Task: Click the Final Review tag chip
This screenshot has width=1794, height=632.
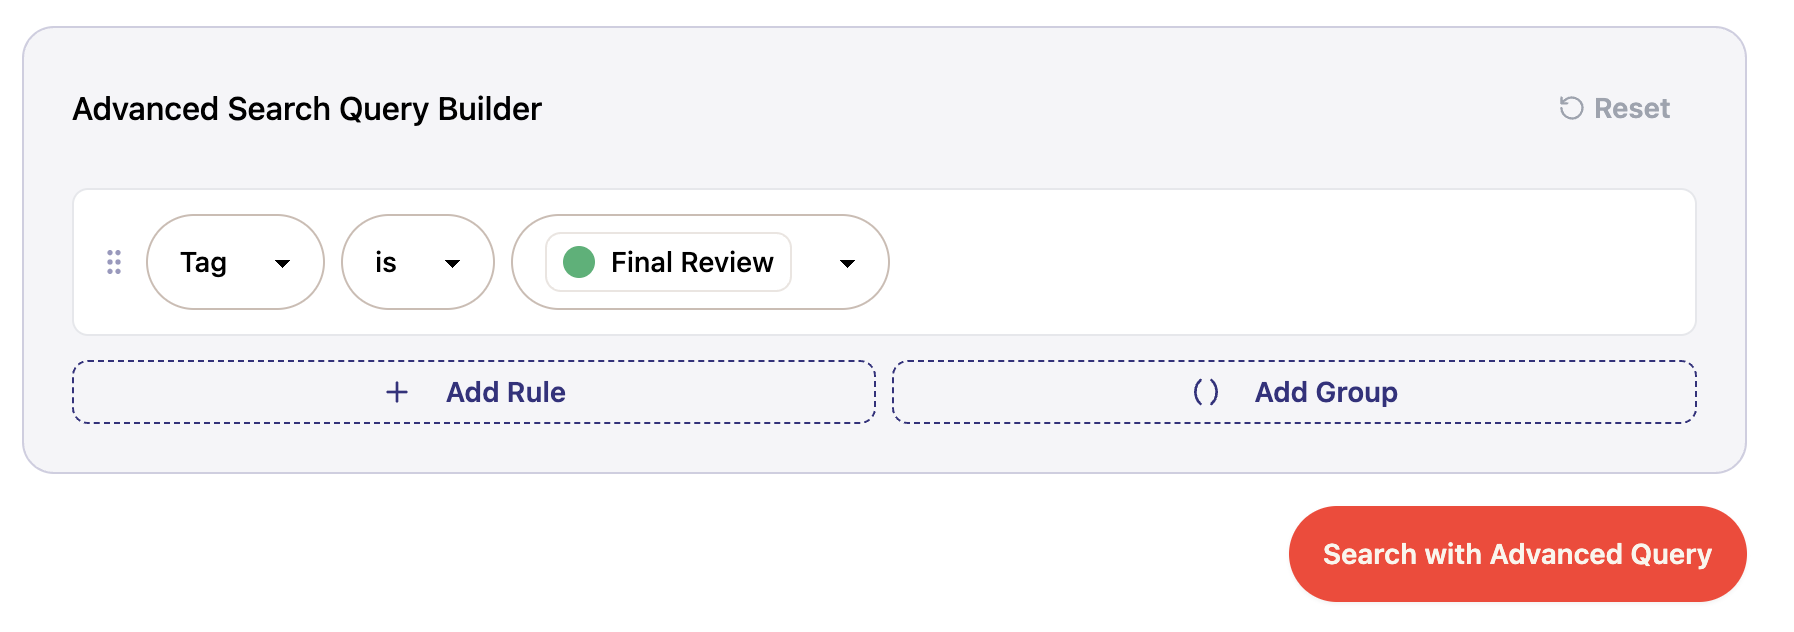Action: 668,262
